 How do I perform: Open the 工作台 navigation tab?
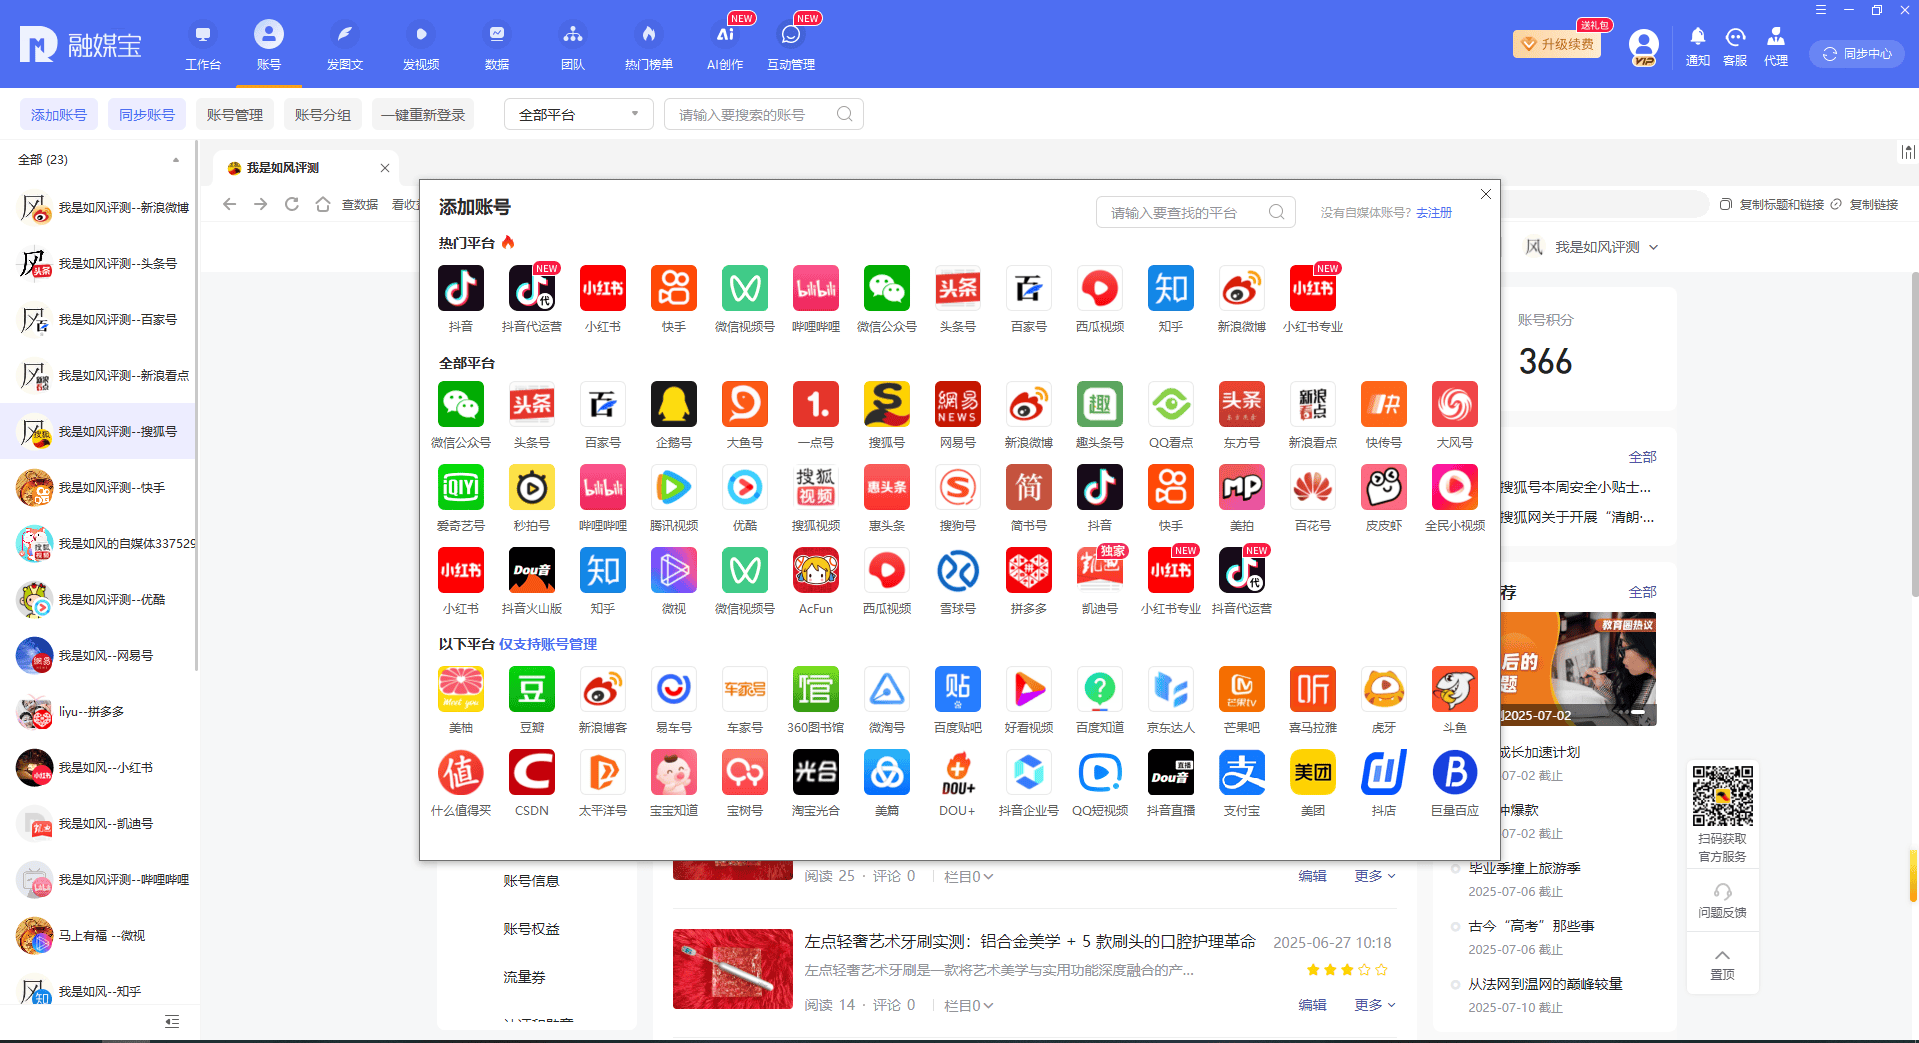tap(203, 46)
